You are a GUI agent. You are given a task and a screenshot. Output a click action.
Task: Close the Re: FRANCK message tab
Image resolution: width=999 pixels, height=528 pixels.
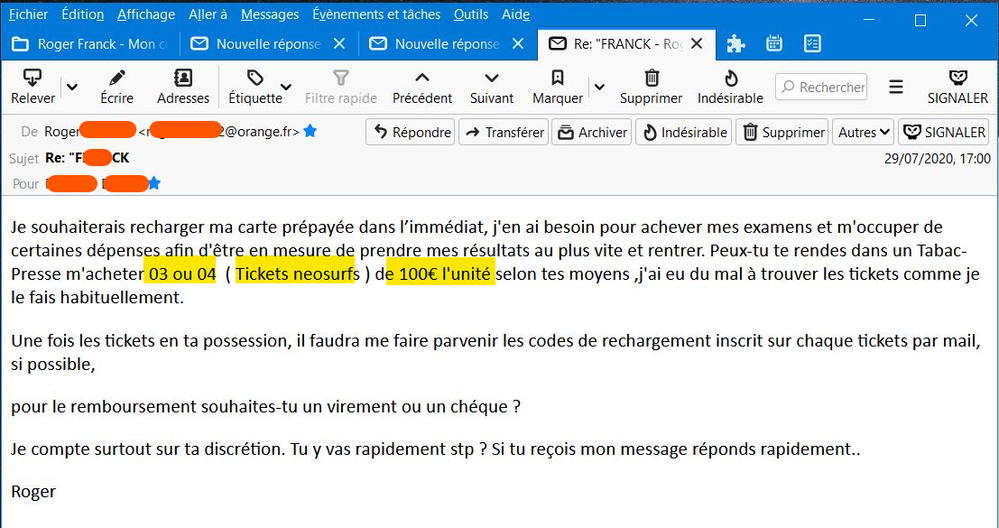tap(697, 44)
